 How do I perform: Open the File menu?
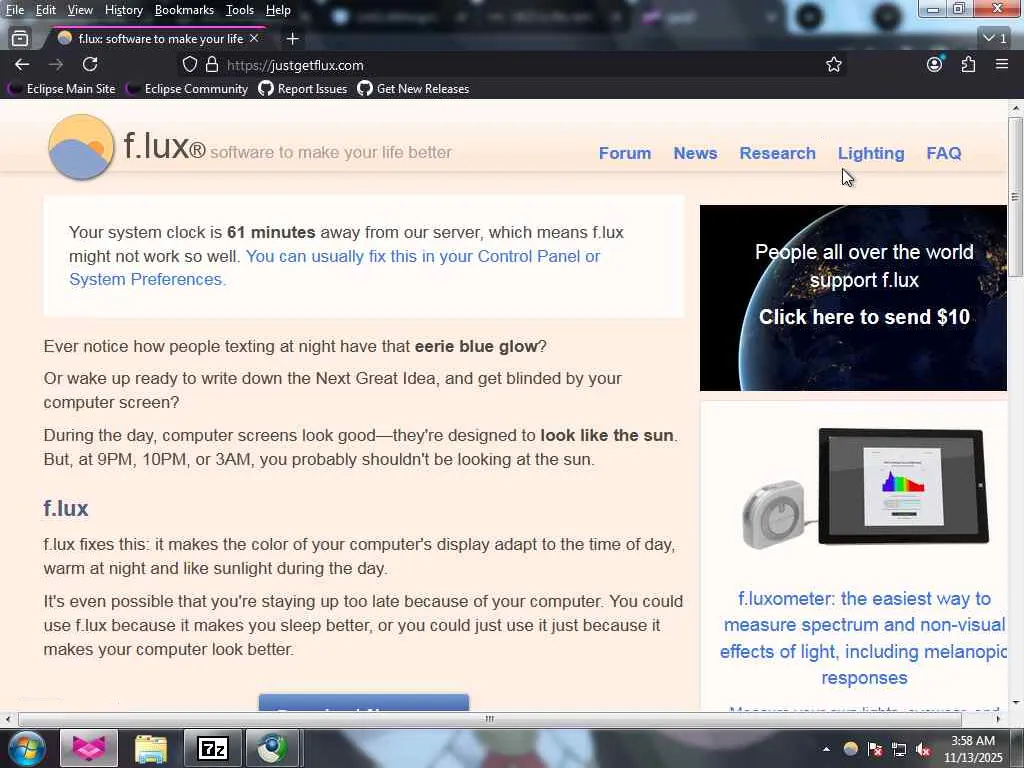pyautogui.click(x=15, y=10)
